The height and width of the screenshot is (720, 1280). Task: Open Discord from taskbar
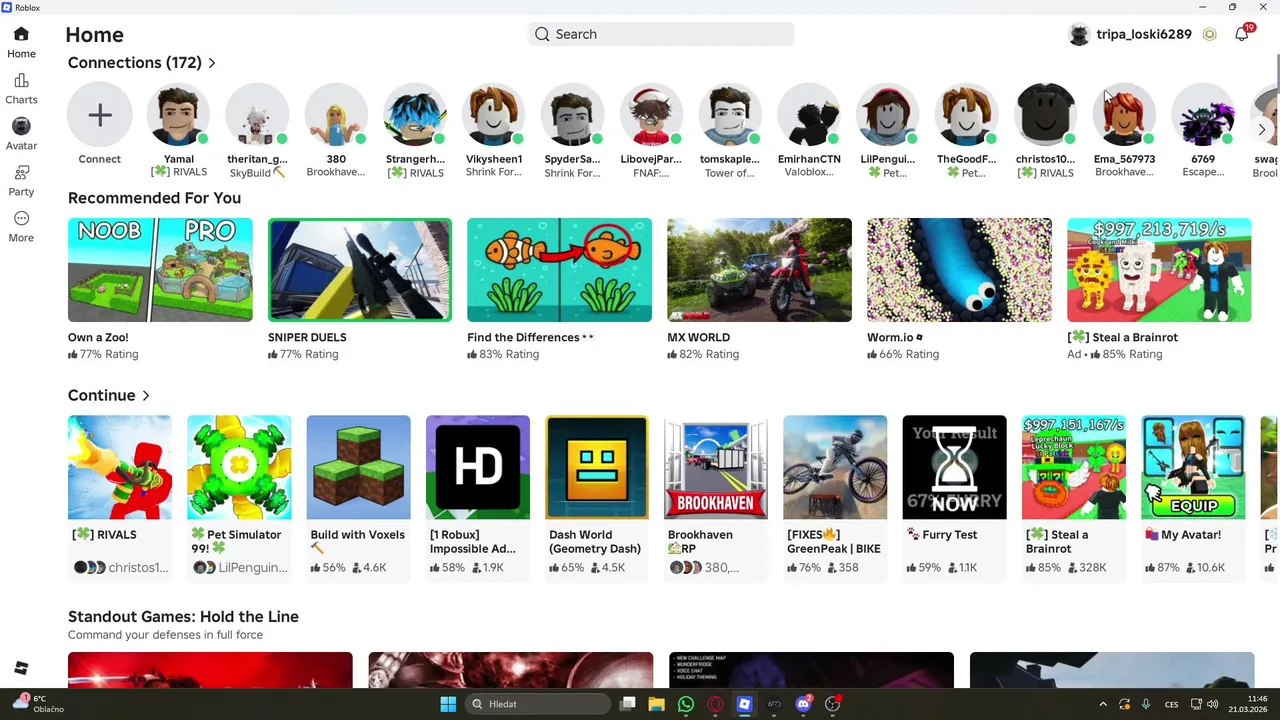pyautogui.click(x=803, y=704)
